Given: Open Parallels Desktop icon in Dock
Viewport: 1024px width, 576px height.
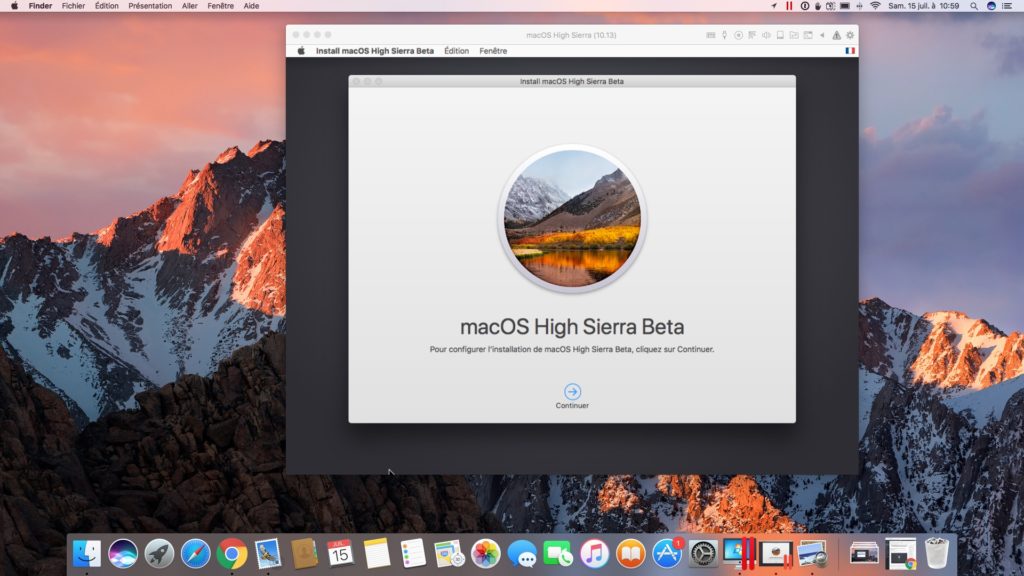Looking at the screenshot, I should point(739,554).
